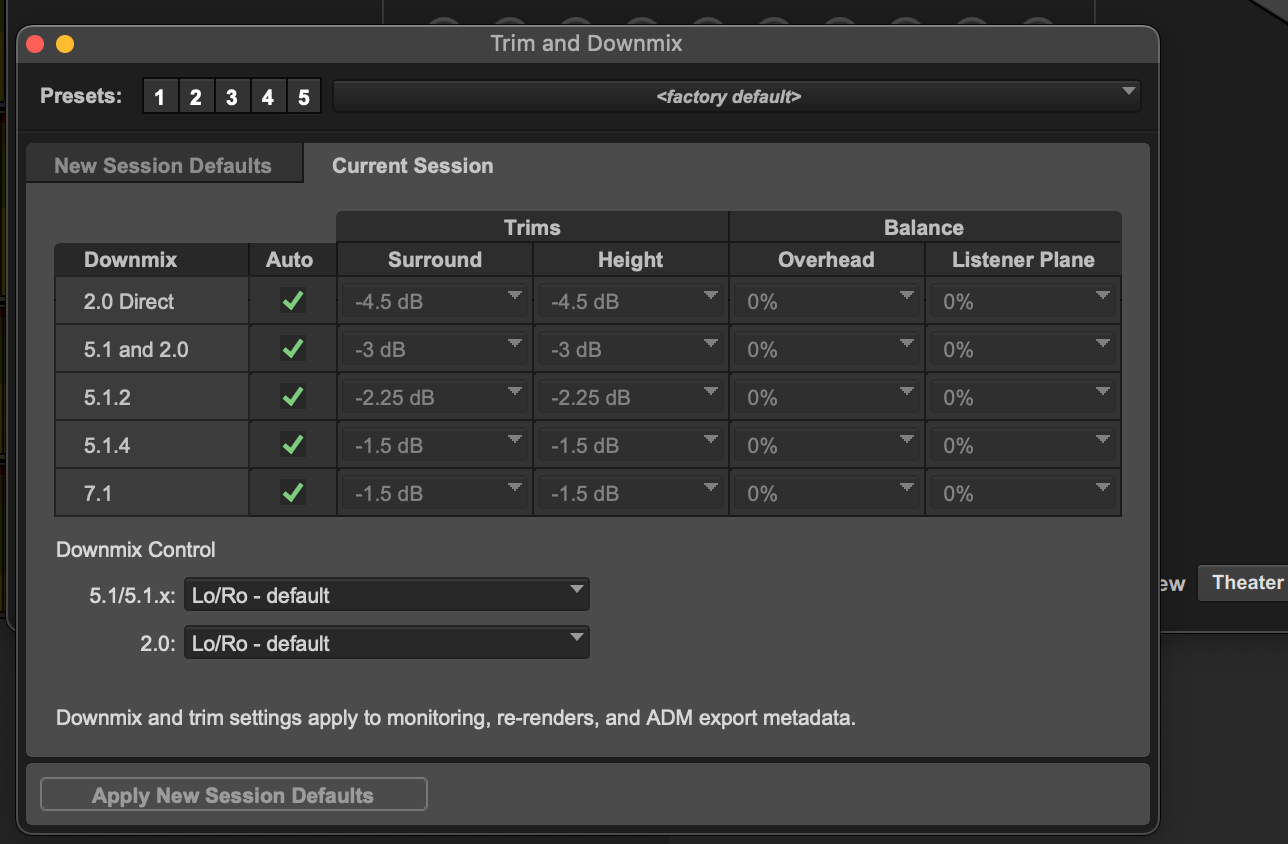Image resolution: width=1288 pixels, height=844 pixels.
Task: Close the Trim and Downmix window
Action: pyautogui.click(x=35, y=44)
